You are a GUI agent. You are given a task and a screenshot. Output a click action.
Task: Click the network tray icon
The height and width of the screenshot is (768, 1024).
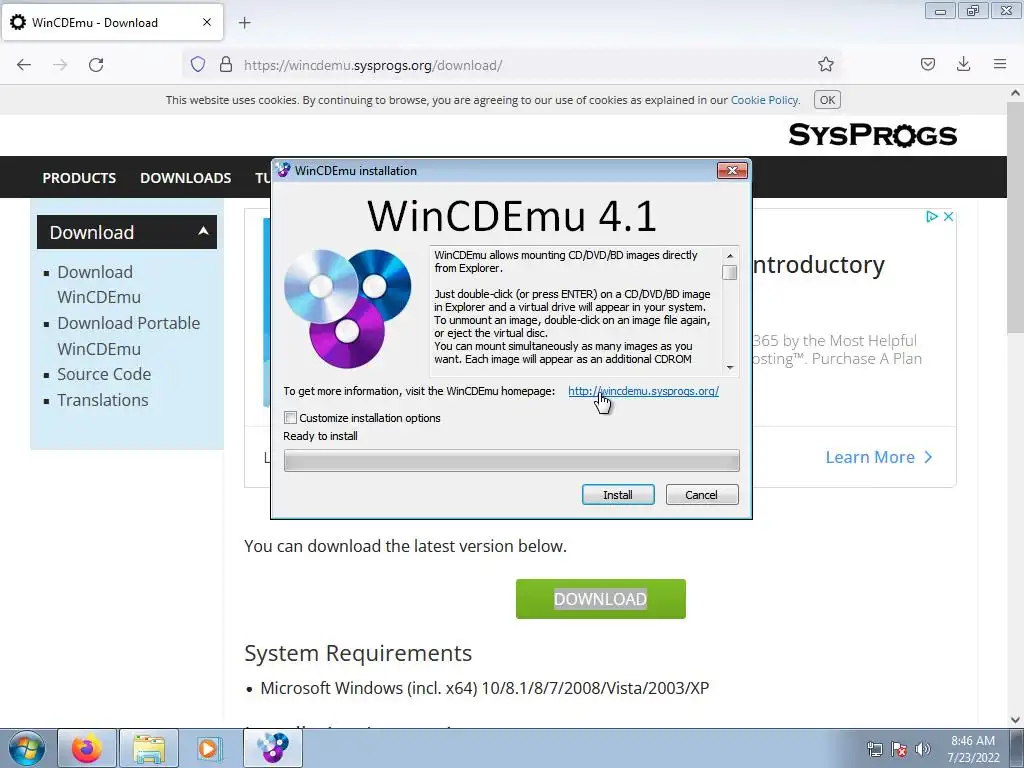click(x=874, y=749)
